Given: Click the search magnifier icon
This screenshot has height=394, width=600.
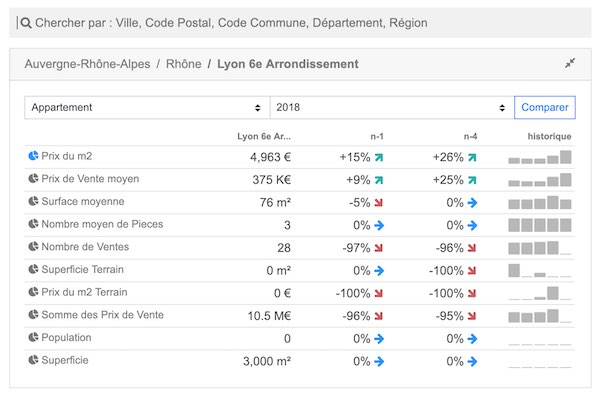Looking at the screenshot, I should point(26,23).
